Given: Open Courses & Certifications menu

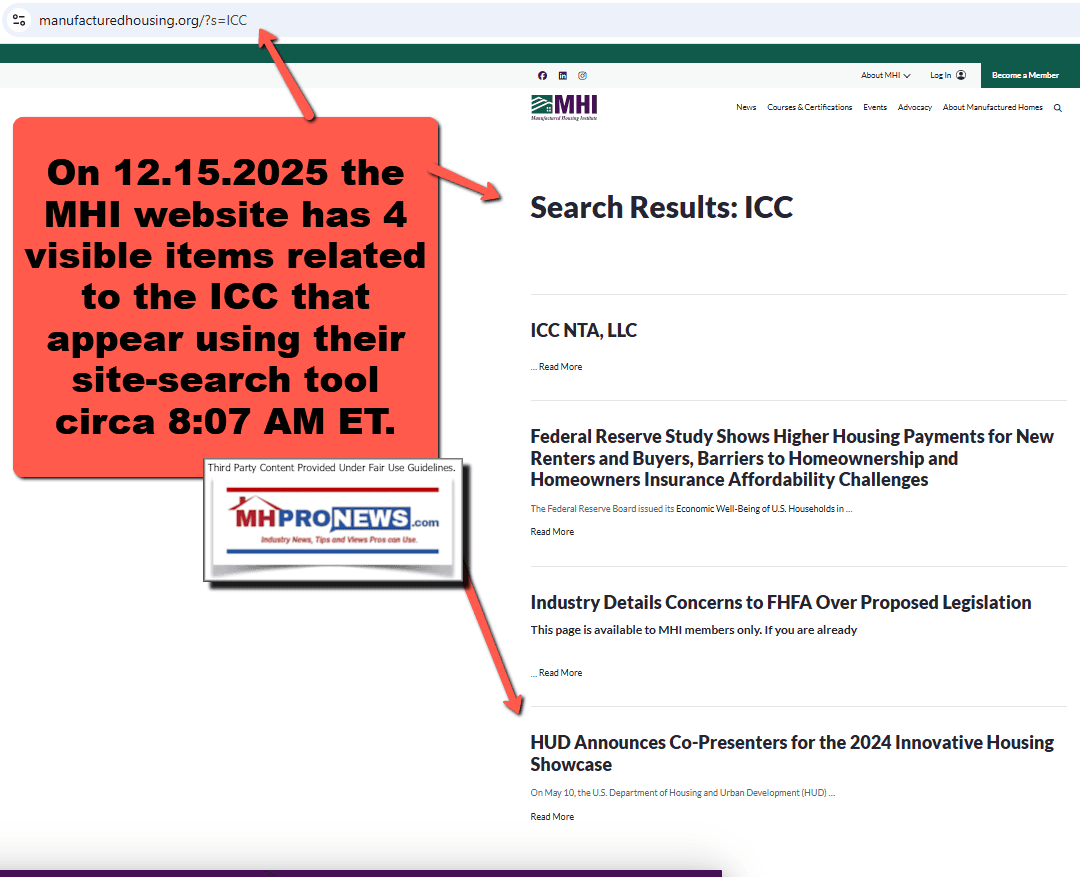Looking at the screenshot, I should point(809,108).
